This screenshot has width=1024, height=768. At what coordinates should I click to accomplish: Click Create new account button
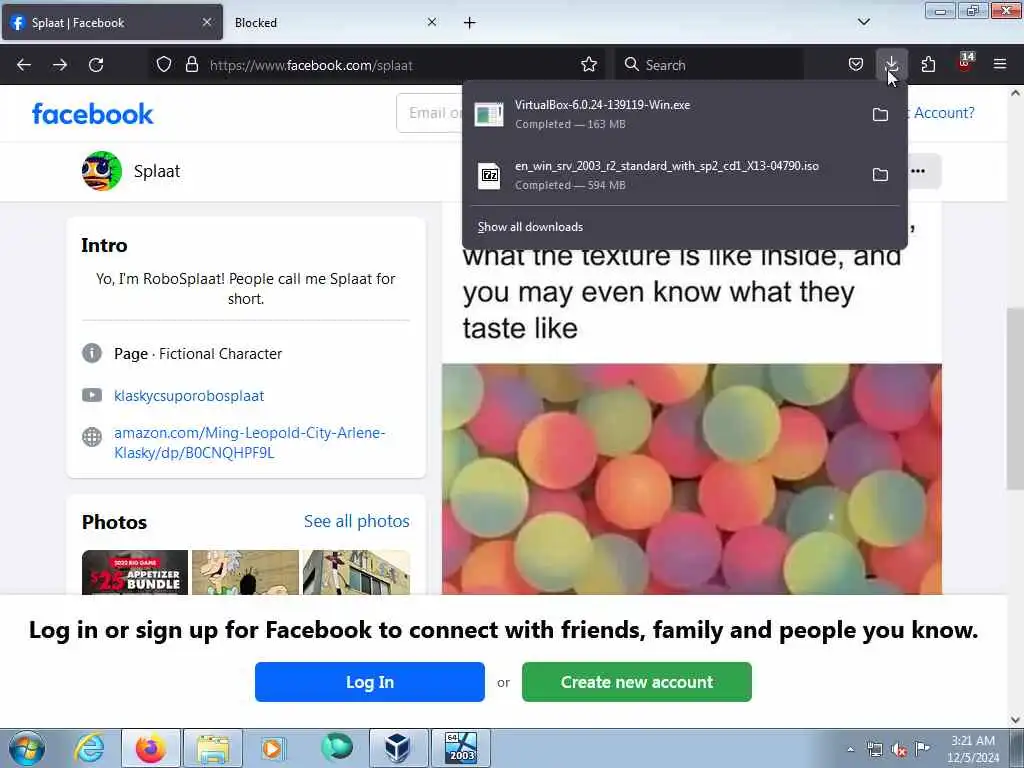click(x=637, y=682)
